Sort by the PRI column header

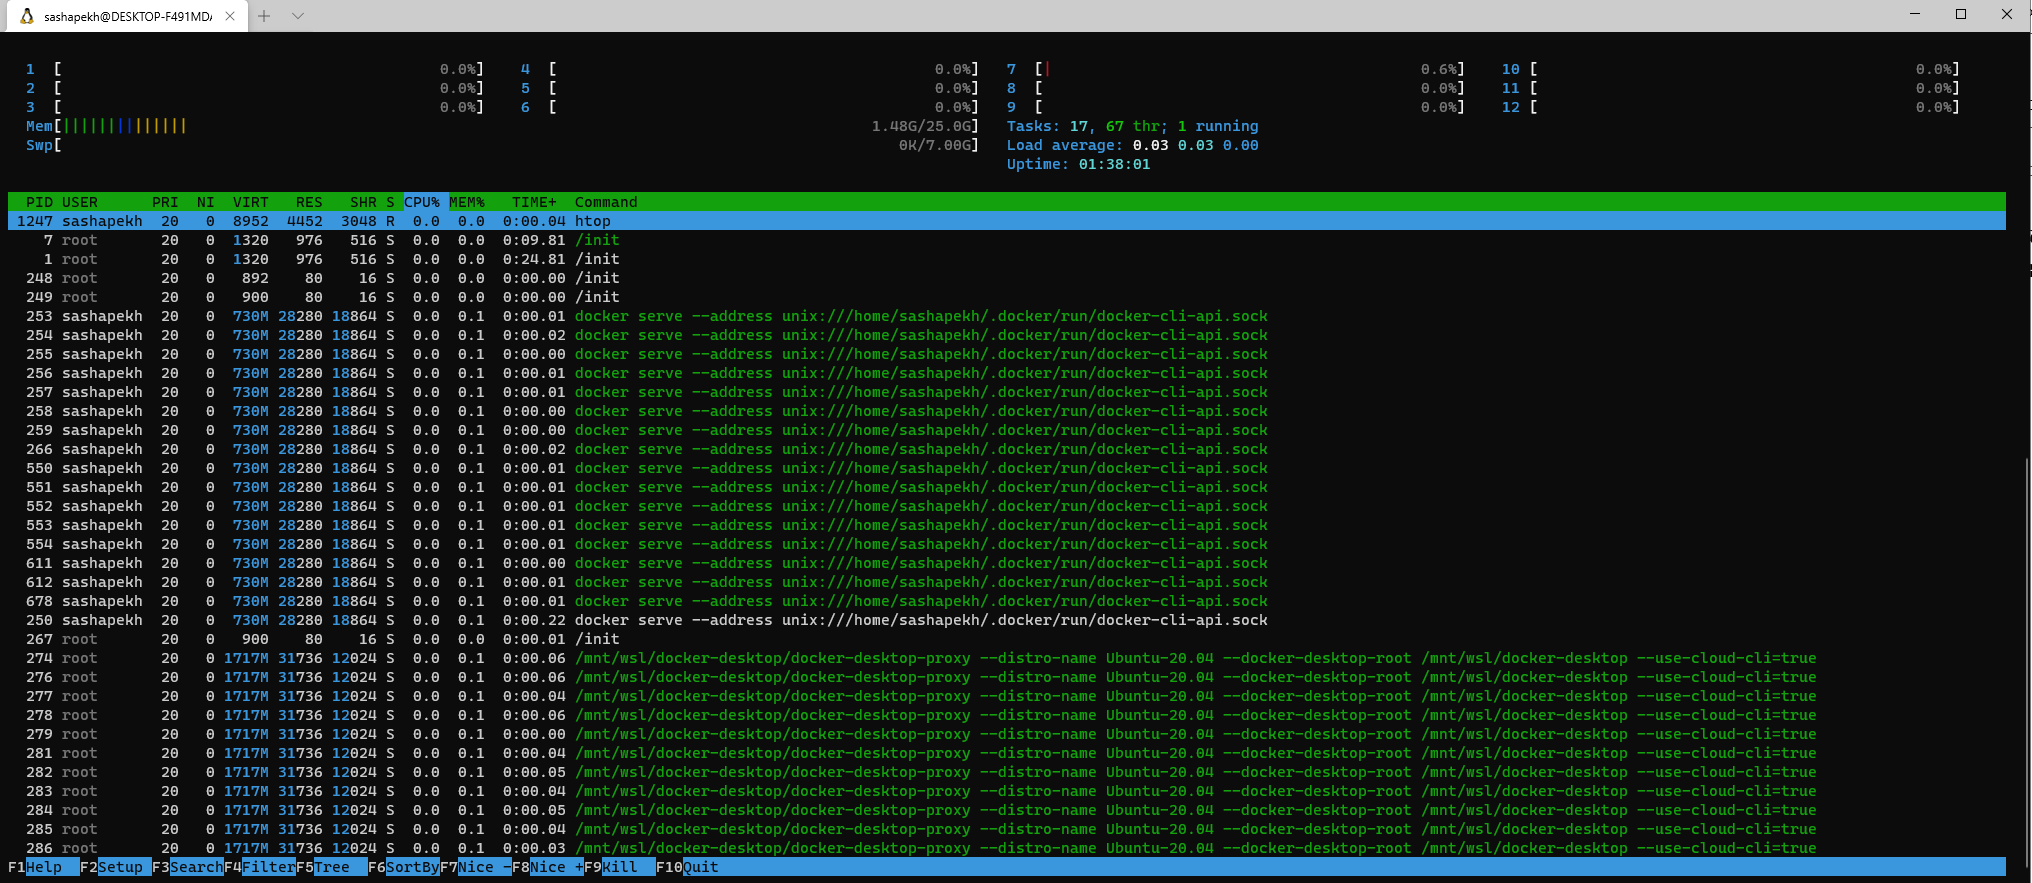(165, 202)
